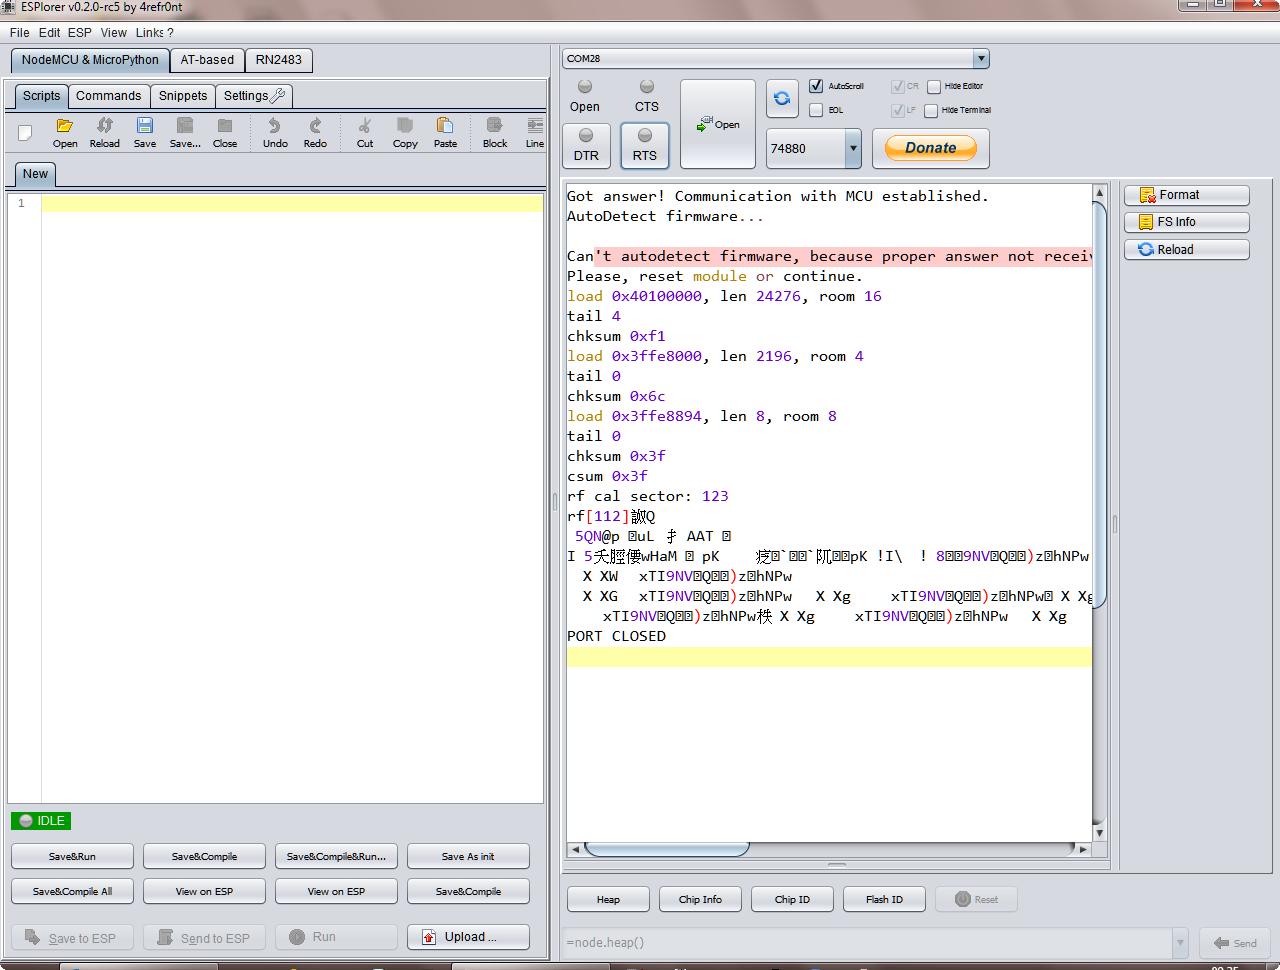Viewport: 1280px width, 970px height.
Task: Toggle the RTS line button
Action: 645,145
